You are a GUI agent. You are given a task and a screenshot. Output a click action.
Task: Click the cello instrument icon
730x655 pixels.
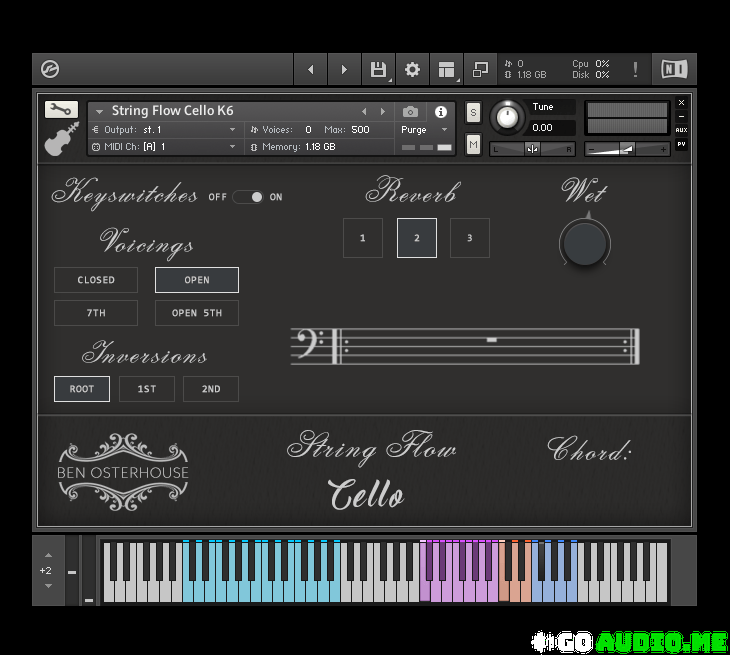coord(61,139)
